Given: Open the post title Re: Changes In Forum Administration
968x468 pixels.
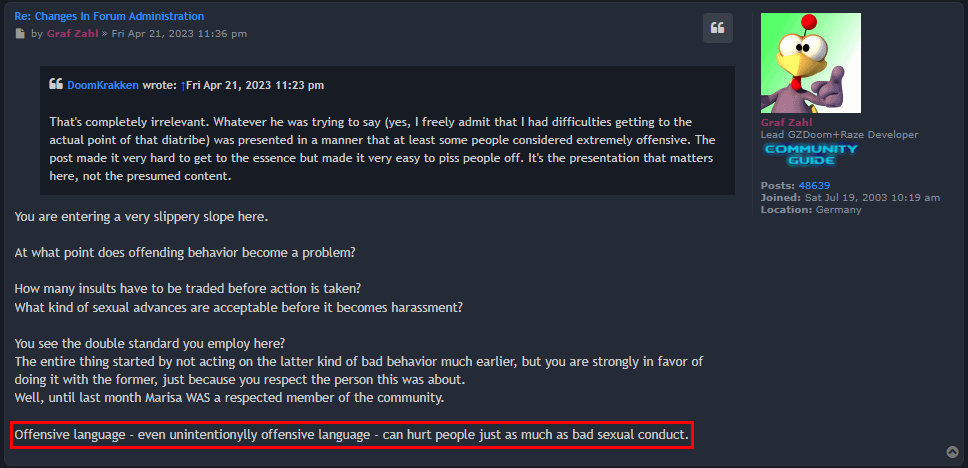Looking at the screenshot, I should click(x=109, y=16).
